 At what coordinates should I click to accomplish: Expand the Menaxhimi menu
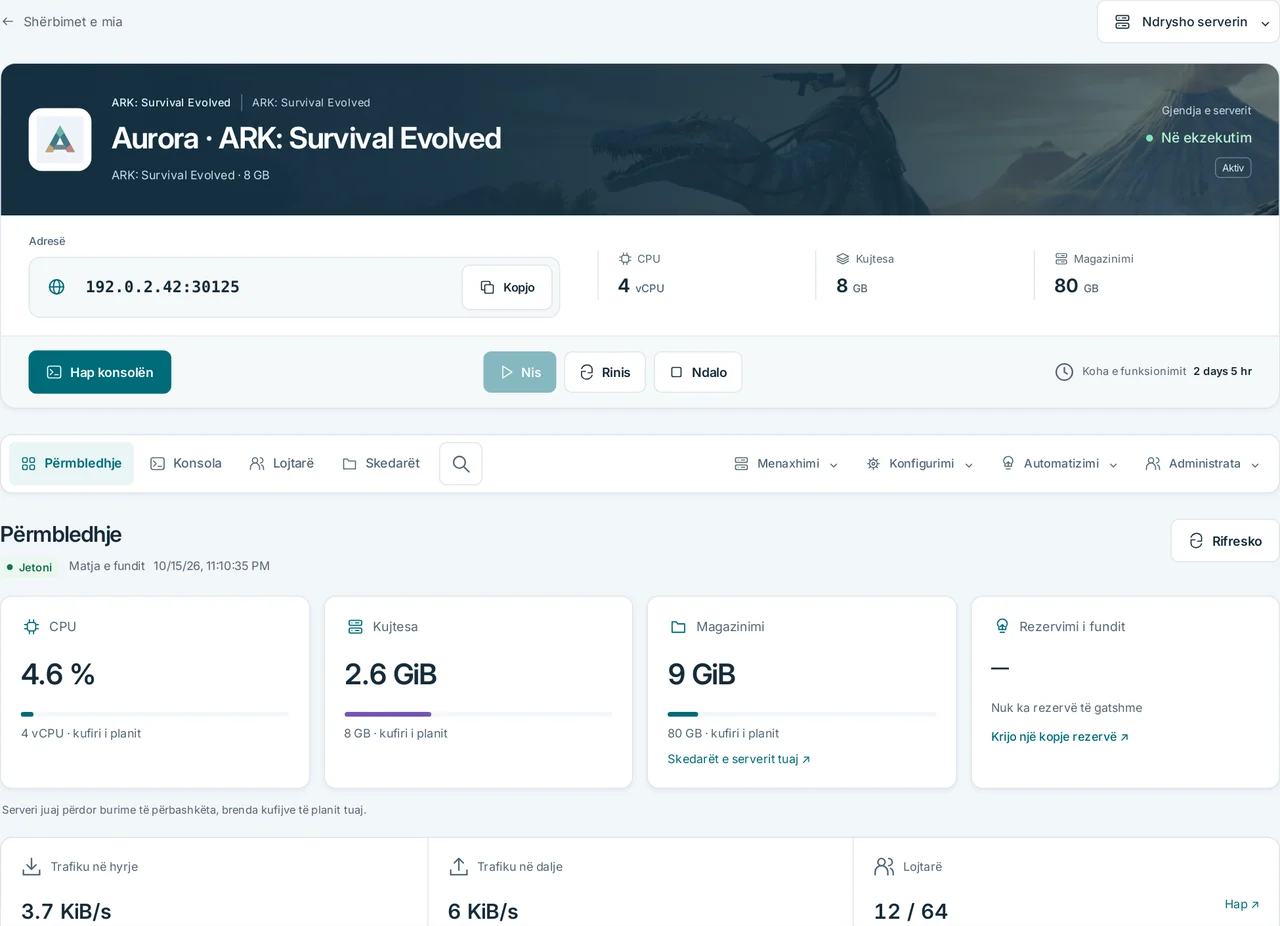point(786,464)
